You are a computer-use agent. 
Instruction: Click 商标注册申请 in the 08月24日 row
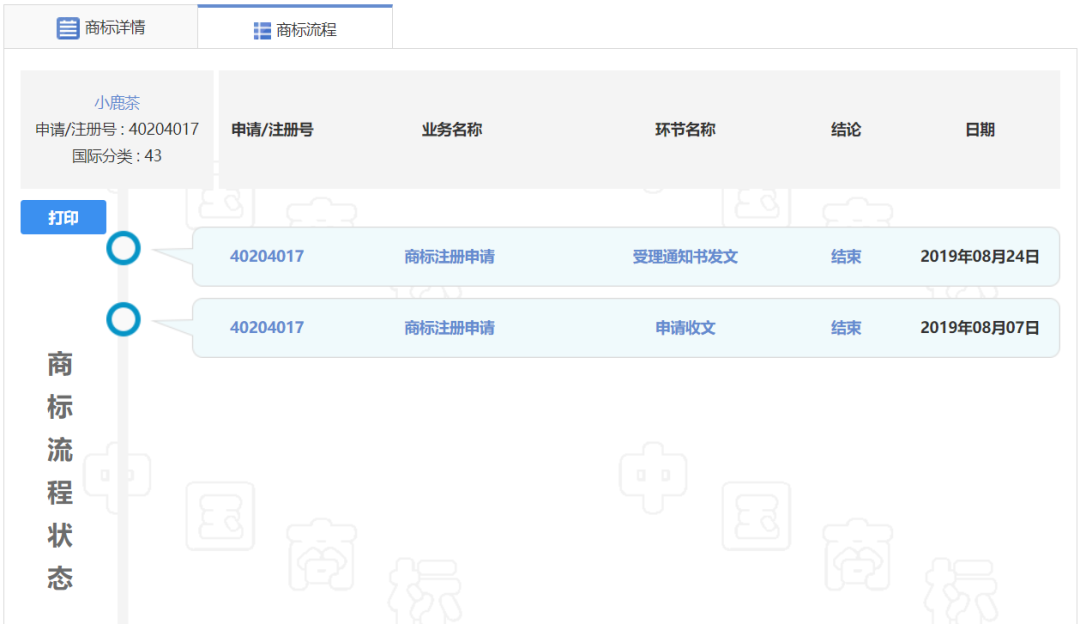pos(449,257)
